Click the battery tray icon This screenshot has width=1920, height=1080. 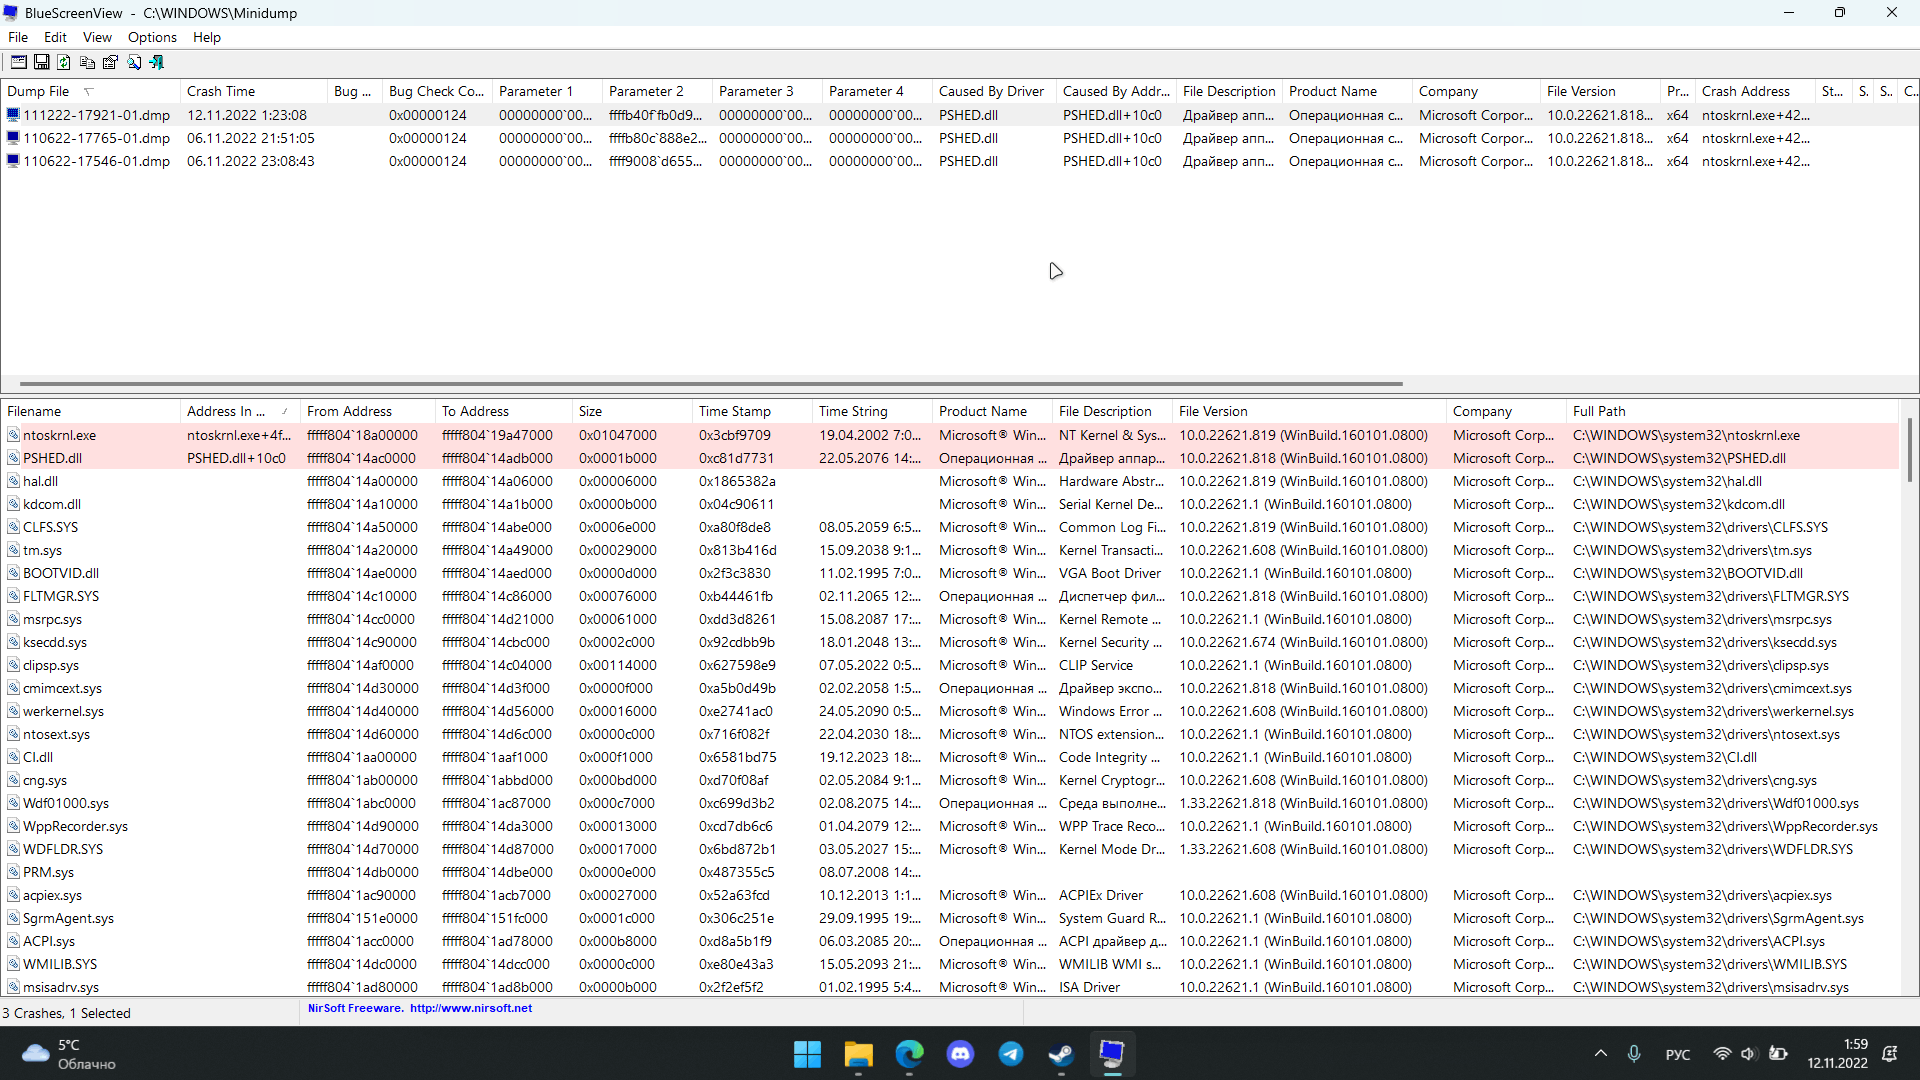[x=1778, y=1054]
